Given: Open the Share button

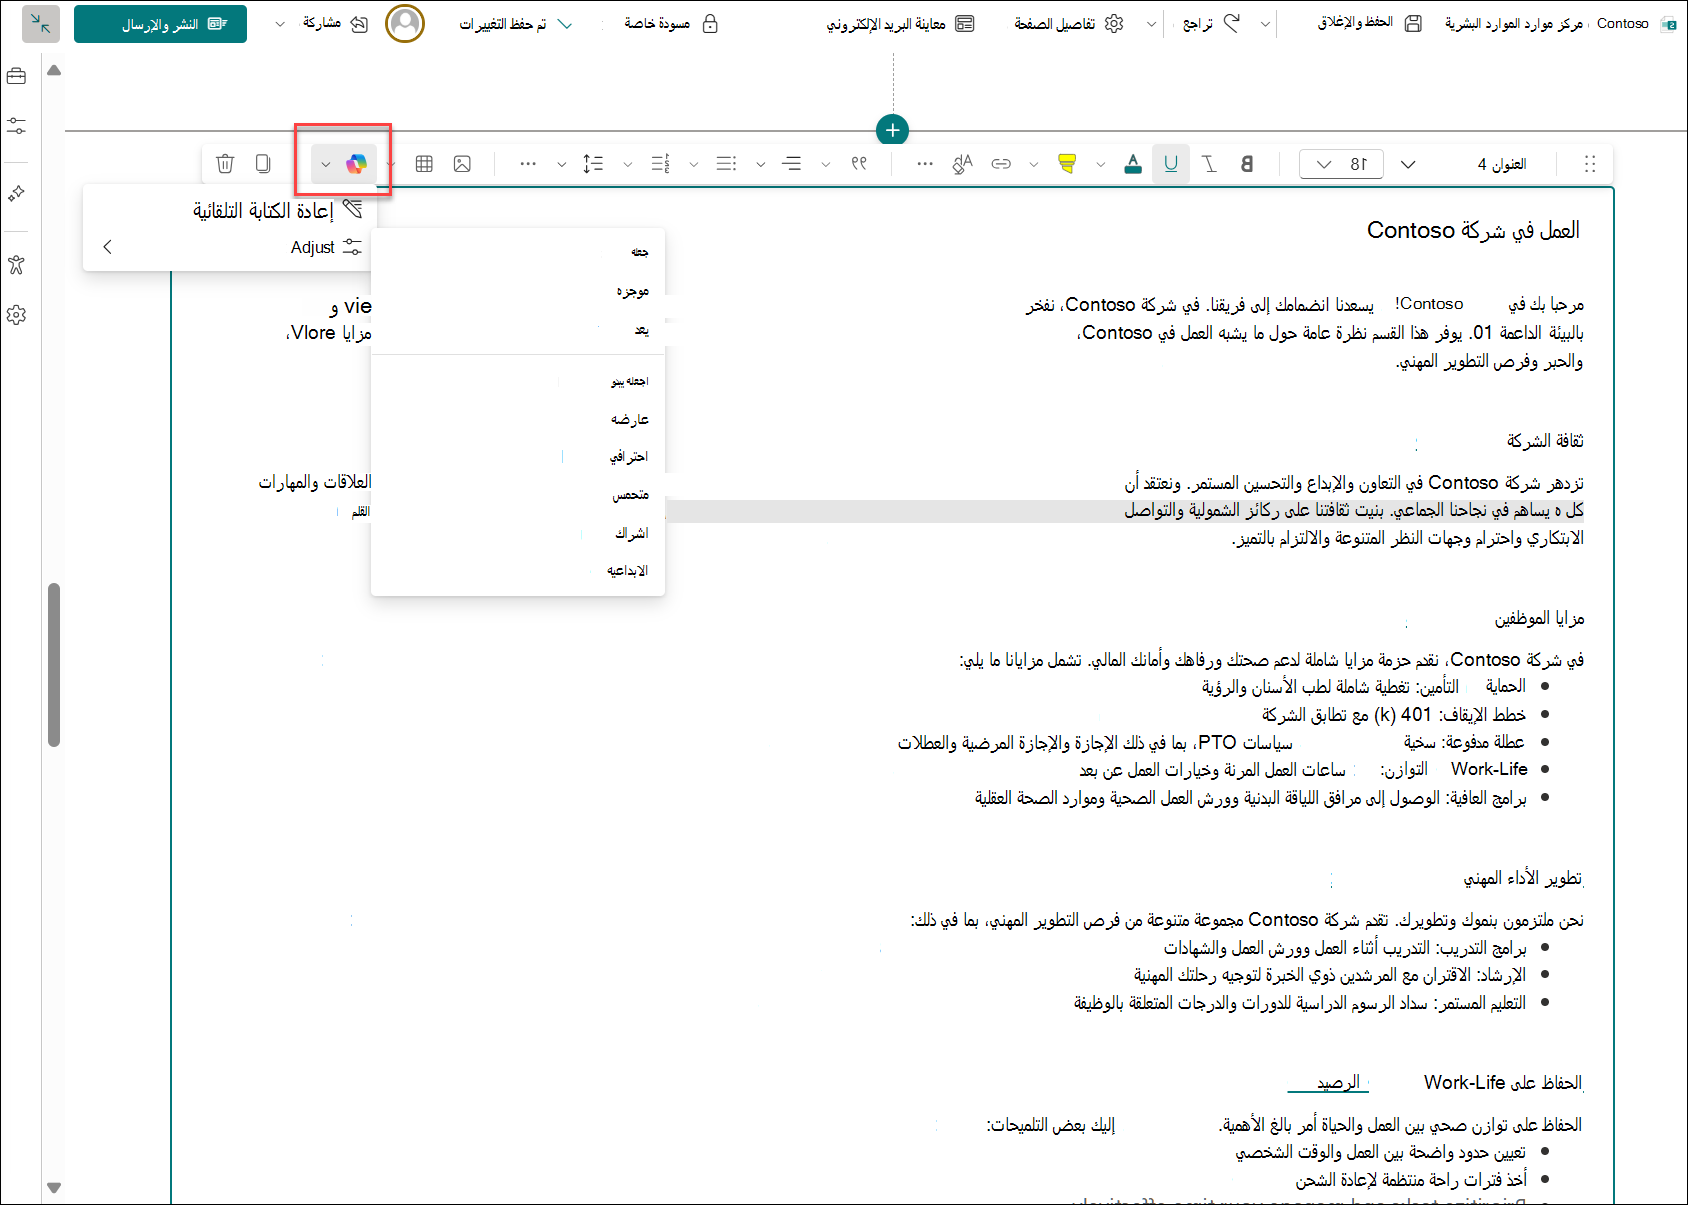Looking at the screenshot, I should tap(336, 24).
